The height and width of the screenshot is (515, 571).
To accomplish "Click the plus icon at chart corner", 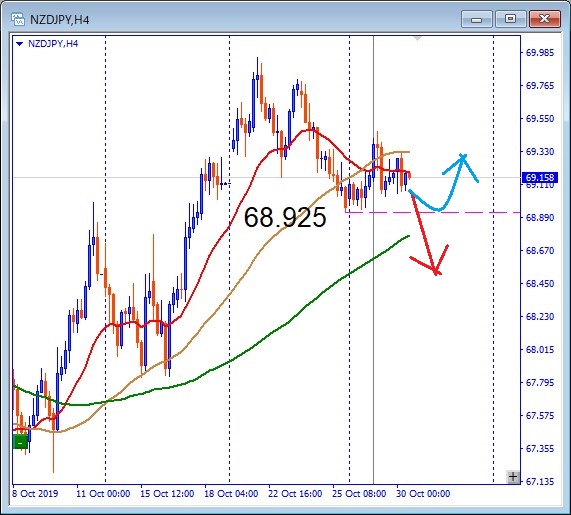I will tap(513, 476).
